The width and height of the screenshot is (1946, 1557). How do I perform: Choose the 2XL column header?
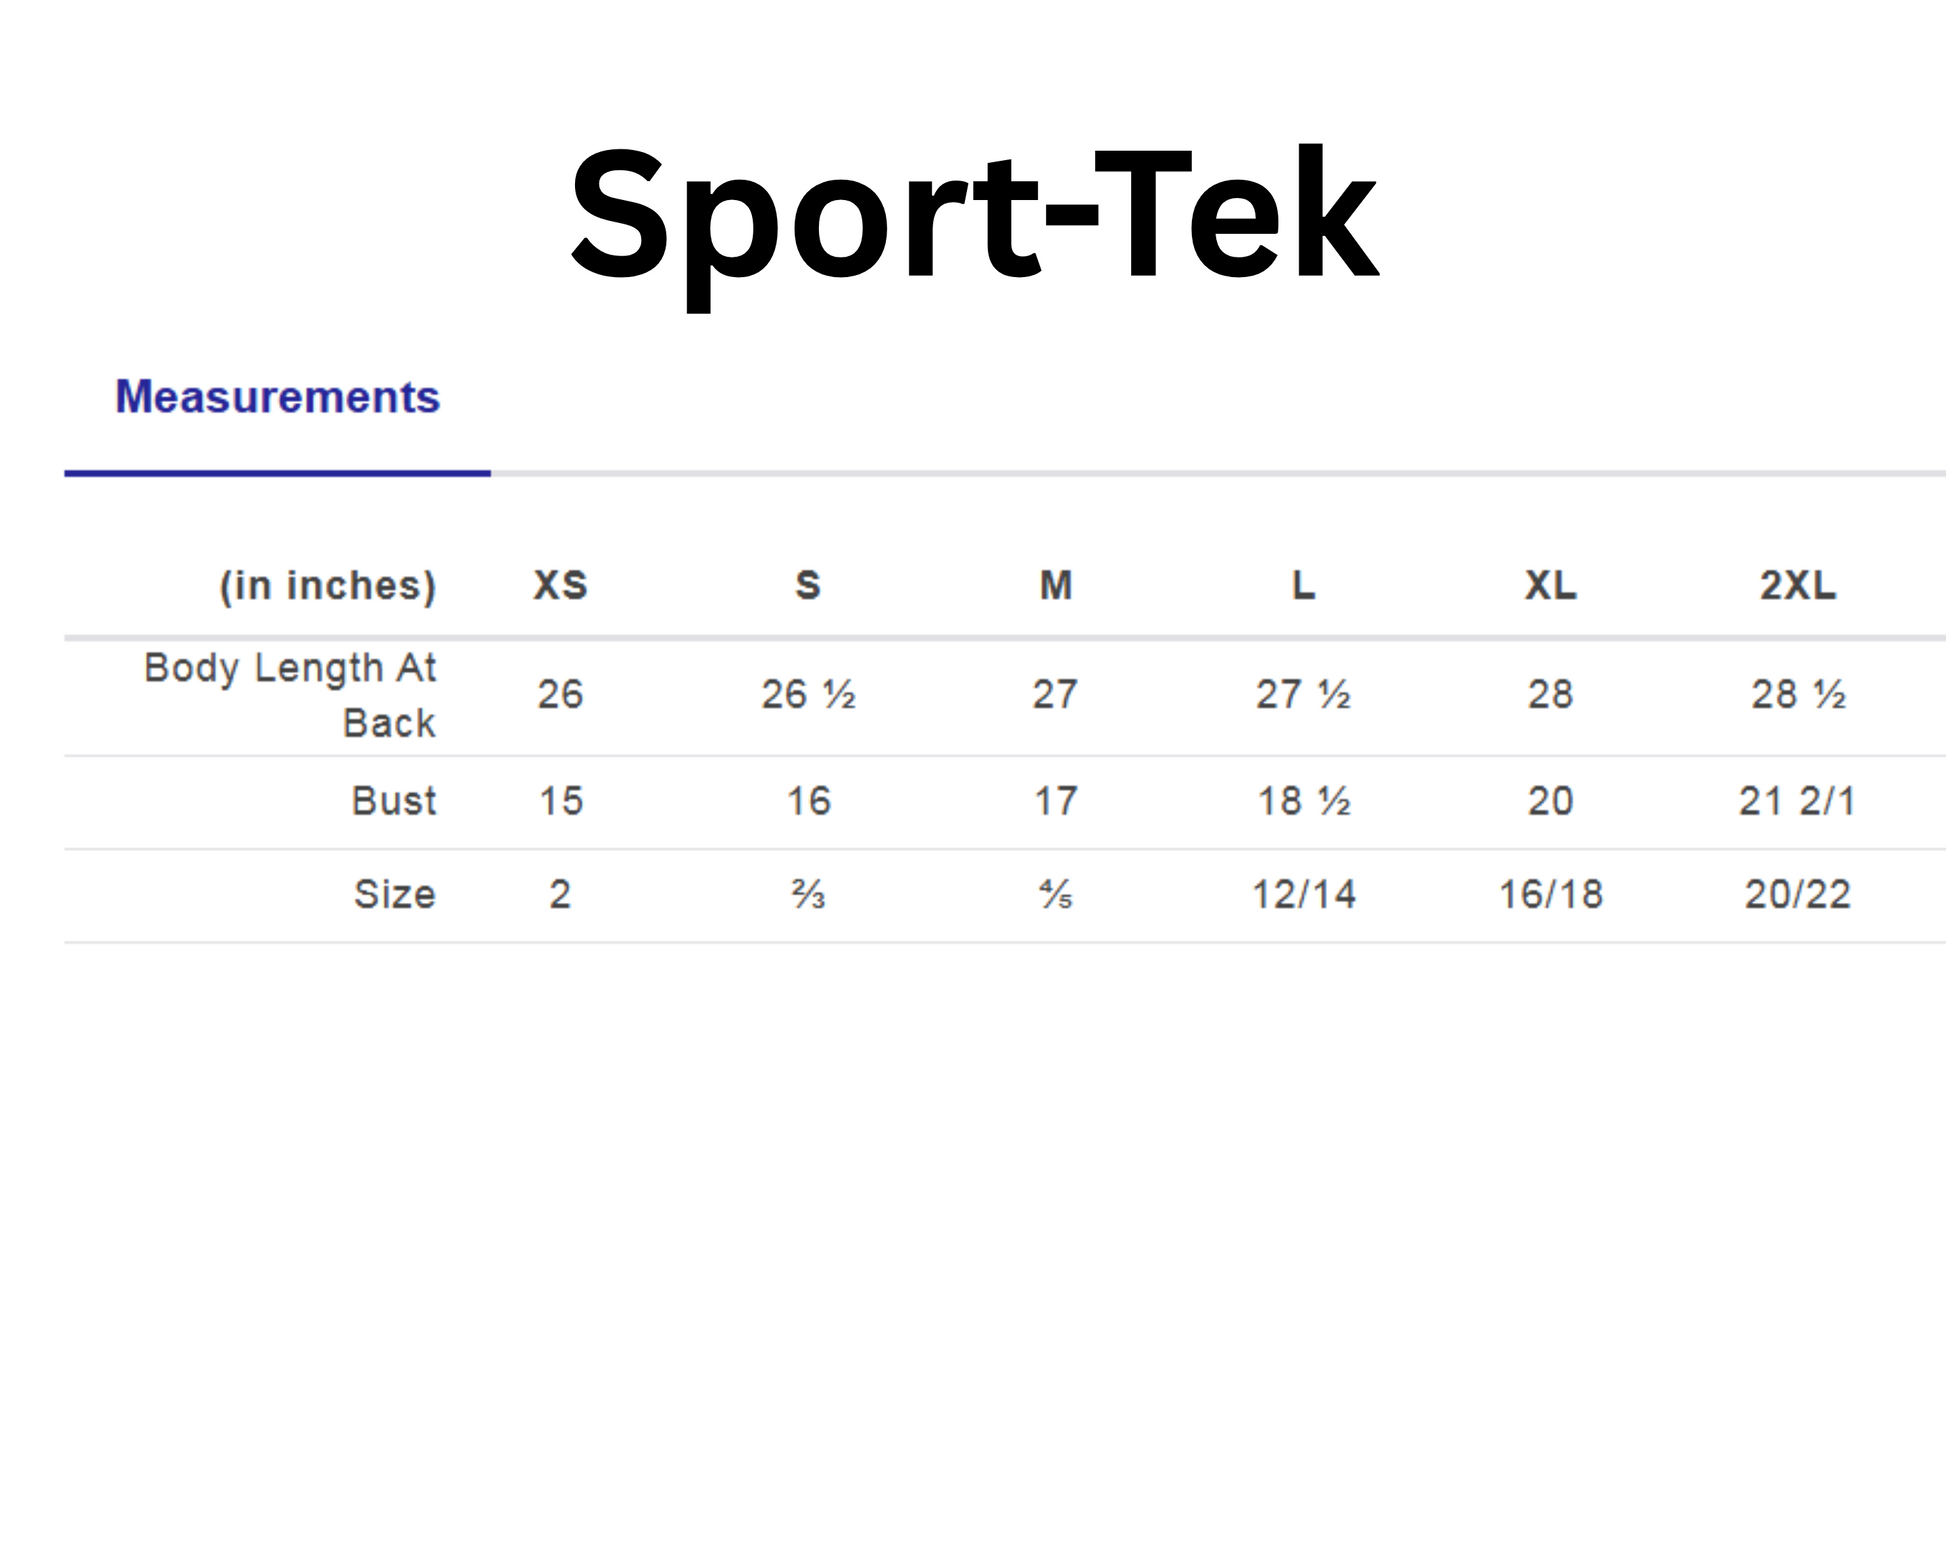click(1797, 586)
